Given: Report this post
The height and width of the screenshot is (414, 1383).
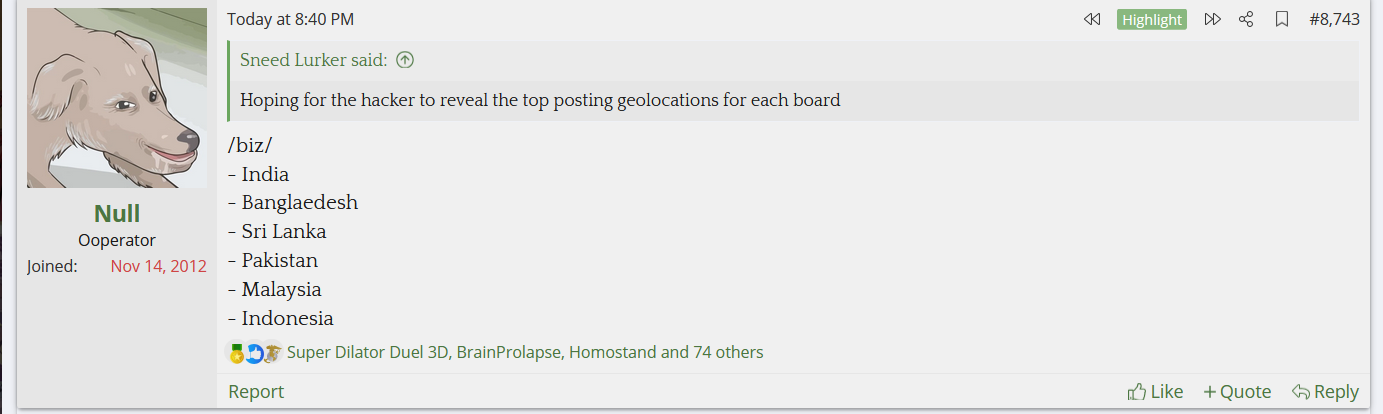Looking at the screenshot, I should tap(256, 392).
